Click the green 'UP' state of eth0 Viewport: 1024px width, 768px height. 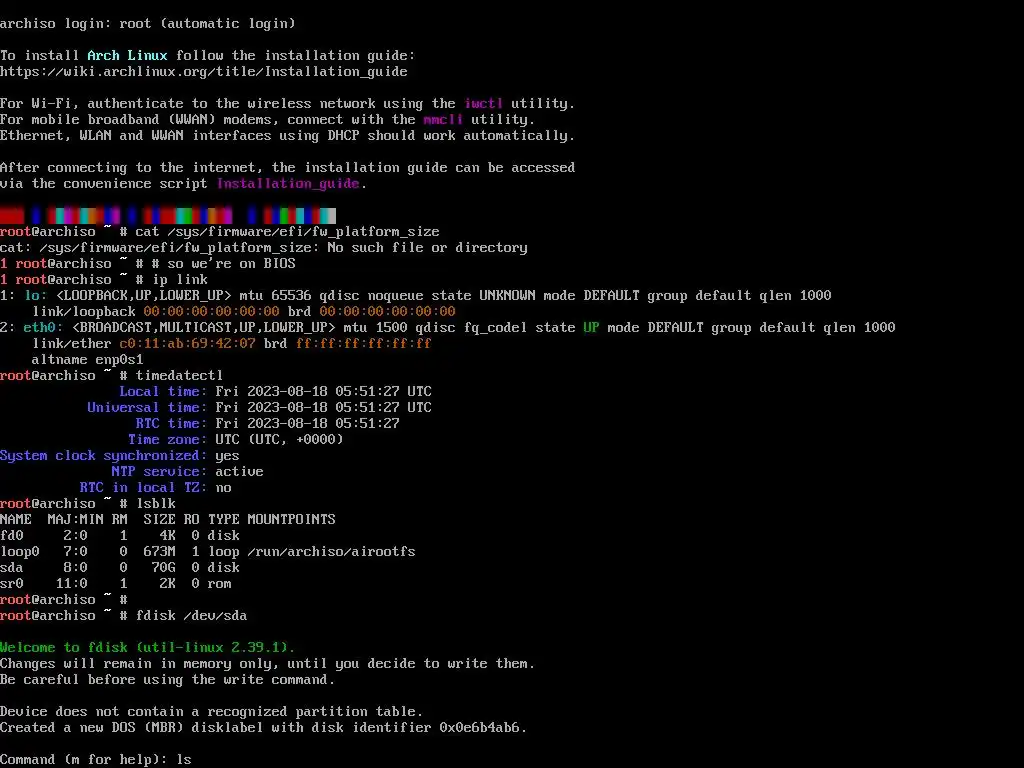coord(591,328)
